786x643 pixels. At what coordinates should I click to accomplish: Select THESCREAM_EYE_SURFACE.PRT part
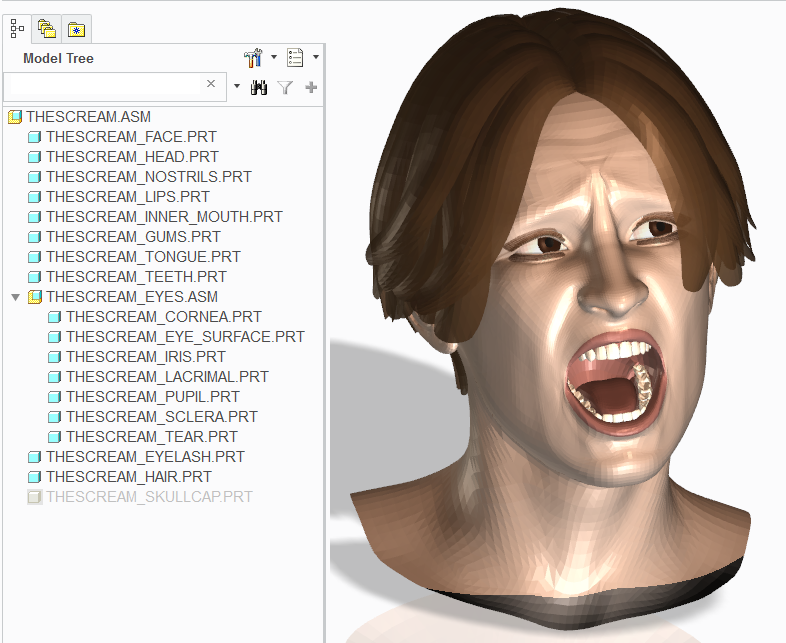point(185,337)
